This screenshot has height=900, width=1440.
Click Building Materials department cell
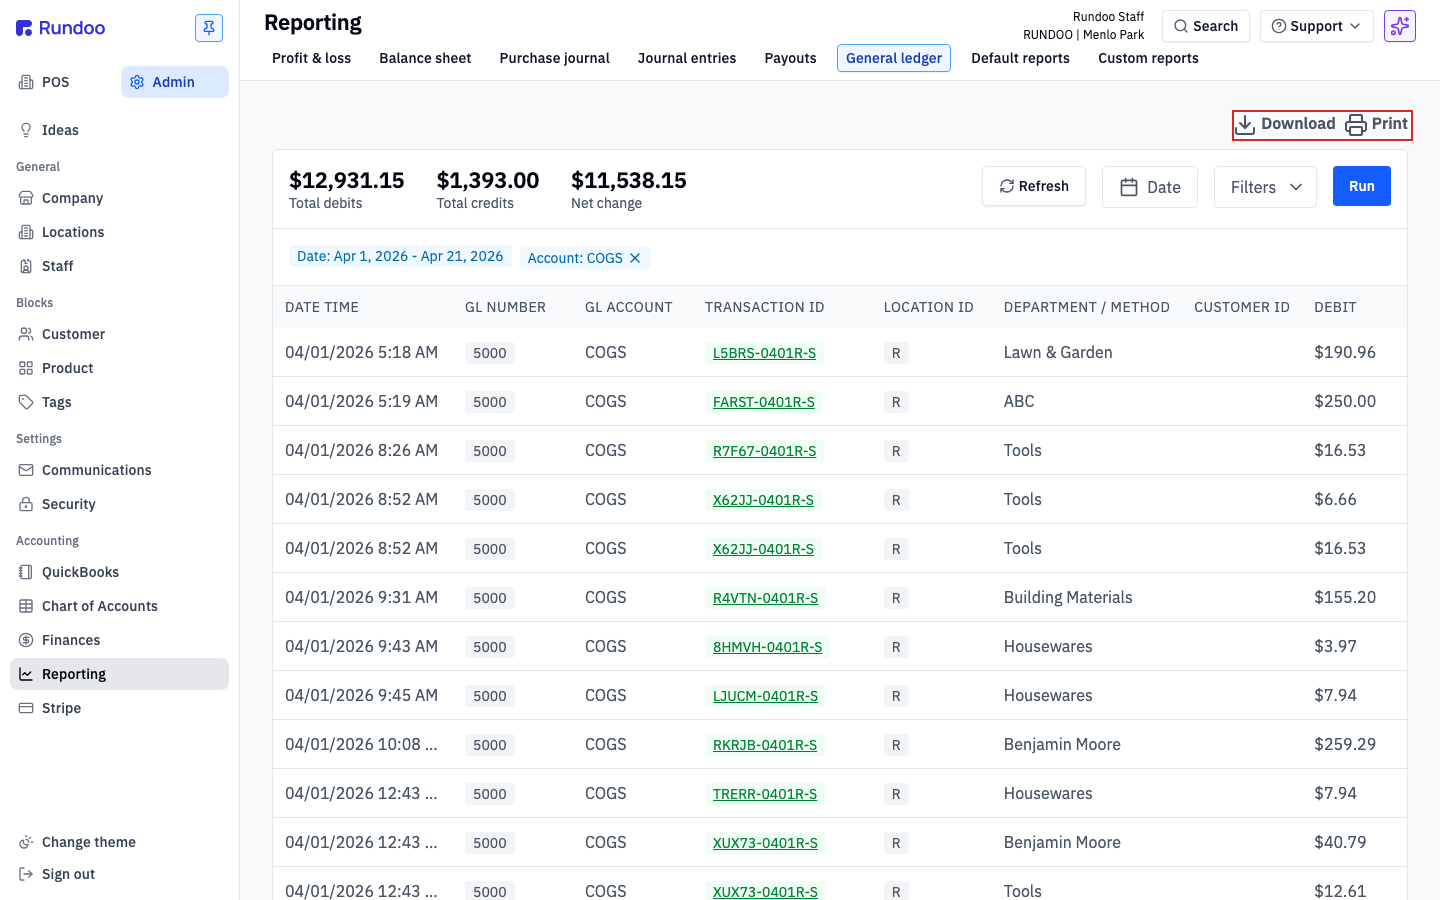pyautogui.click(x=1068, y=597)
